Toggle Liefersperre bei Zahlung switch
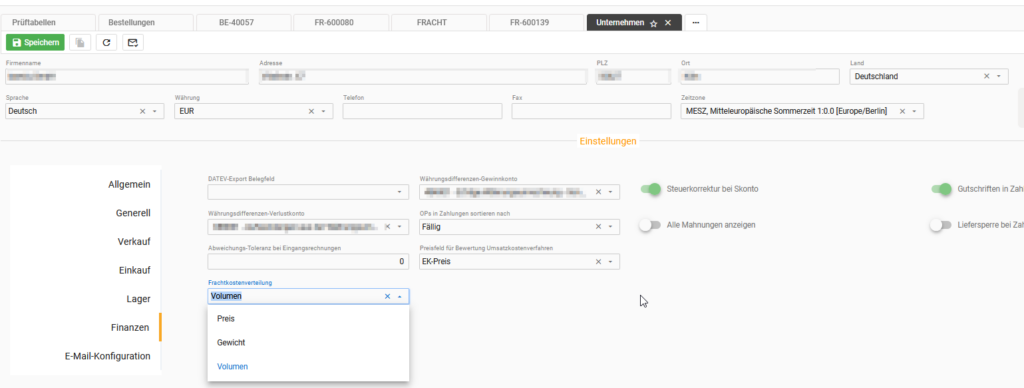This screenshot has width=1024, height=388. (941, 225)
